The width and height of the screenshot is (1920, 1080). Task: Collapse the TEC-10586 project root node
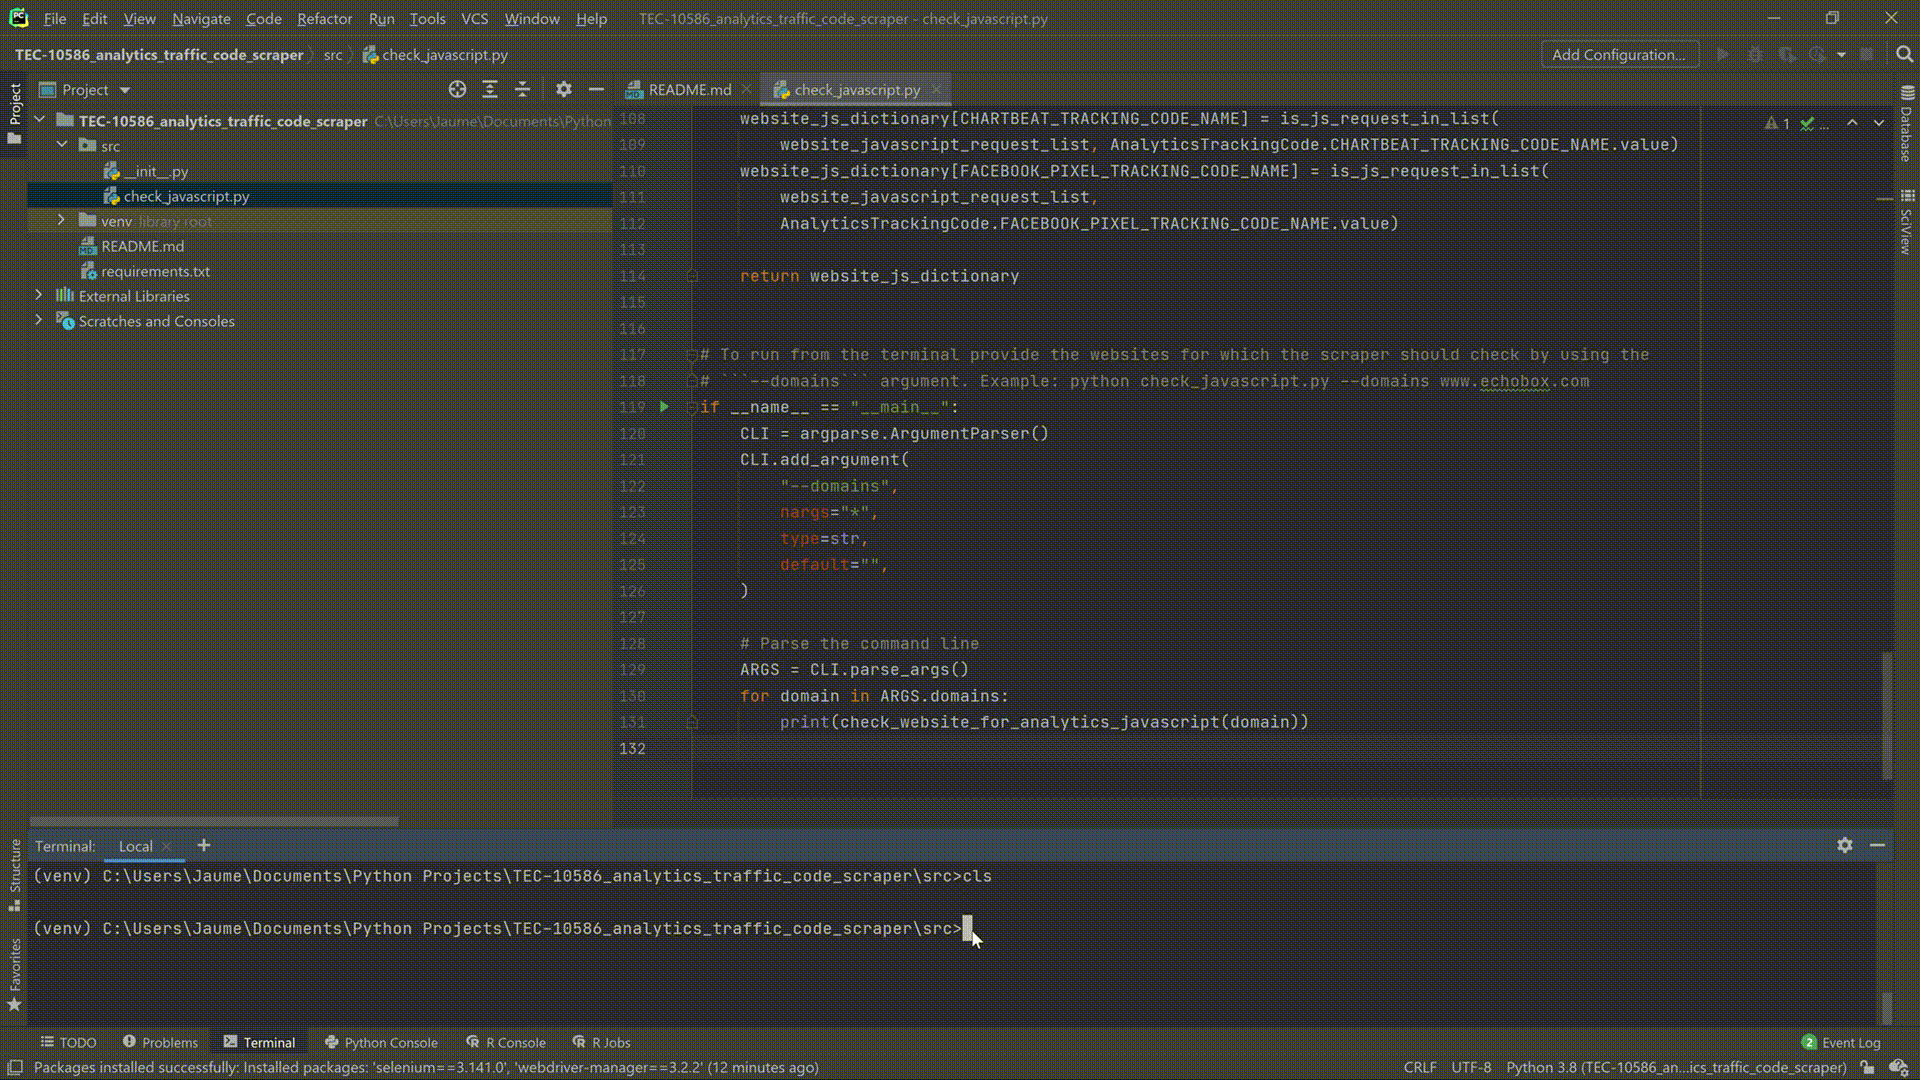(40, 120)
